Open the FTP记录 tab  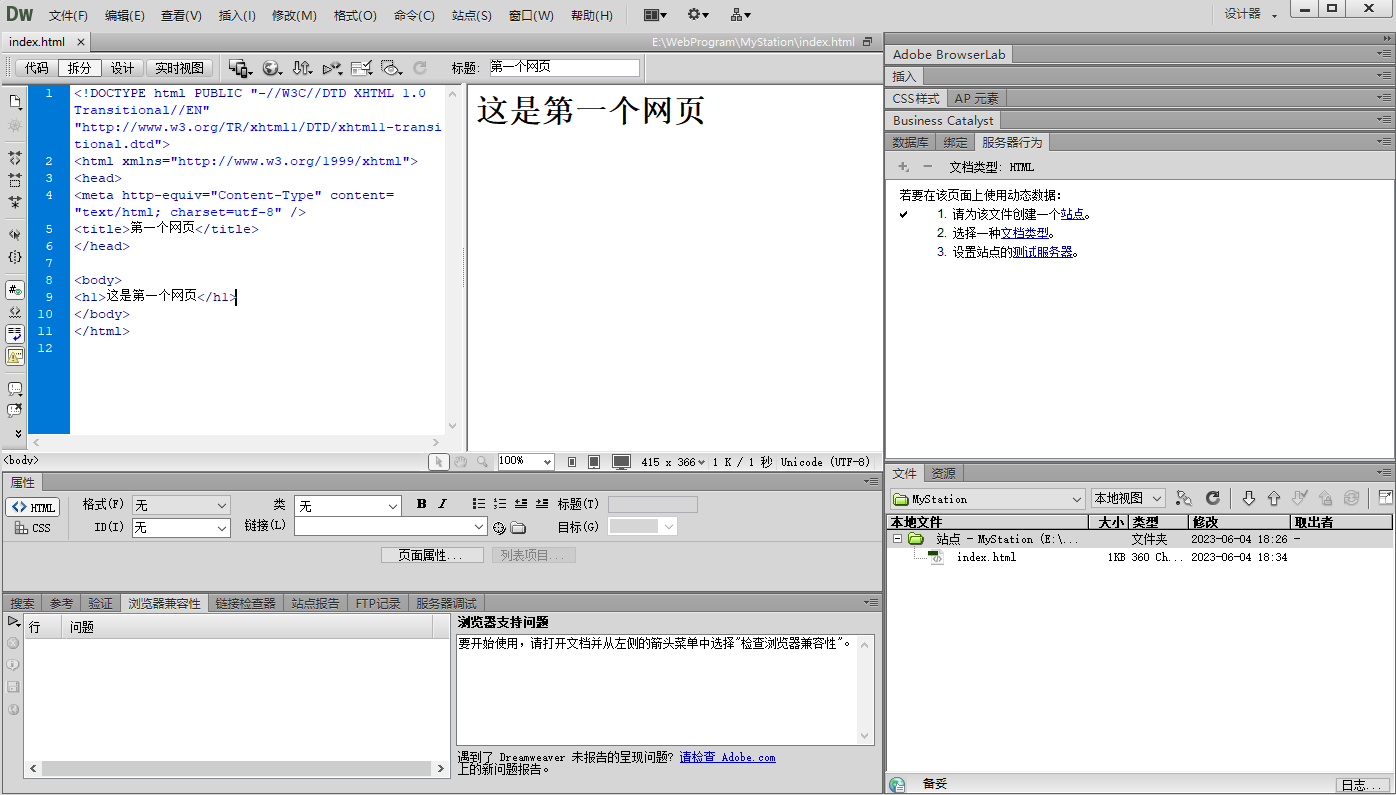(x=378, y=603)
